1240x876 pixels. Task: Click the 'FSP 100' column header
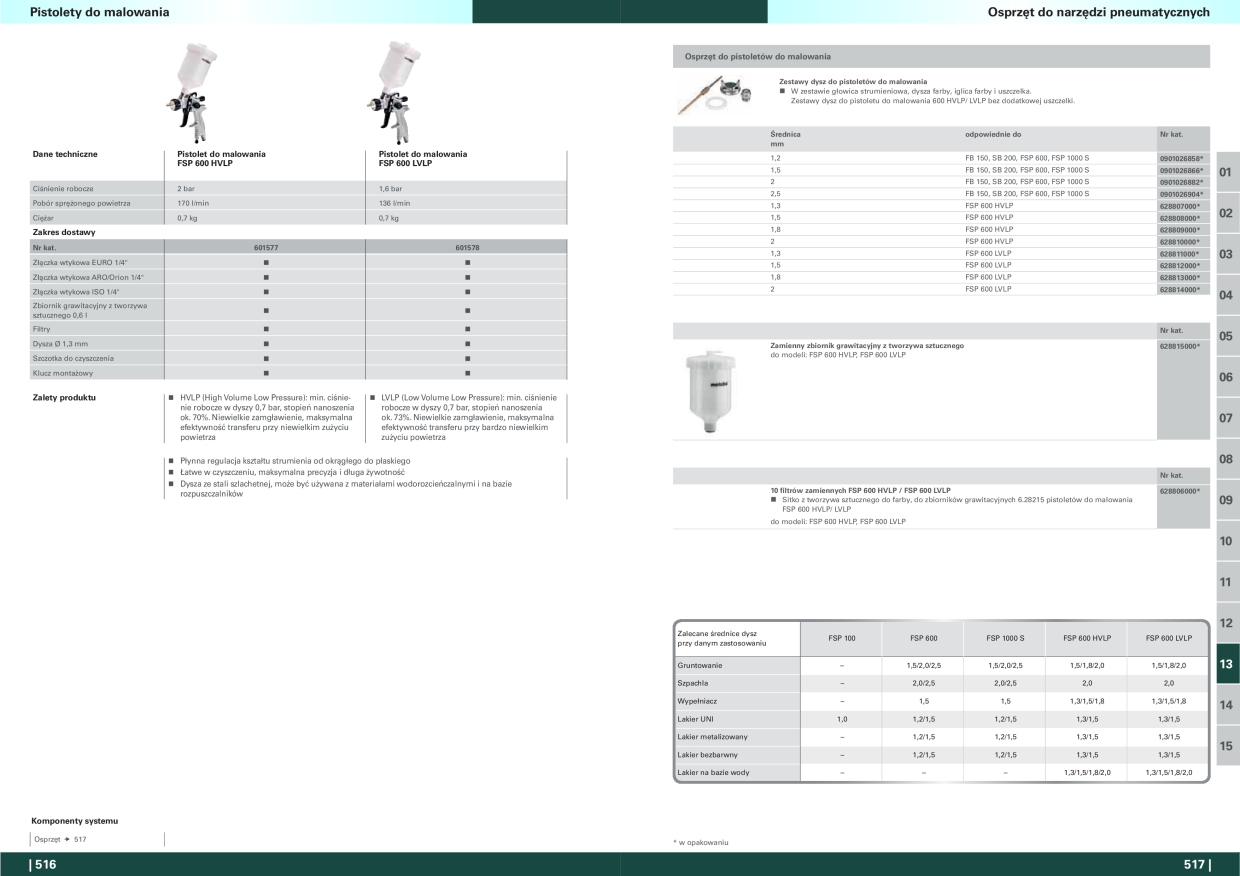click(x=842, y=638)
